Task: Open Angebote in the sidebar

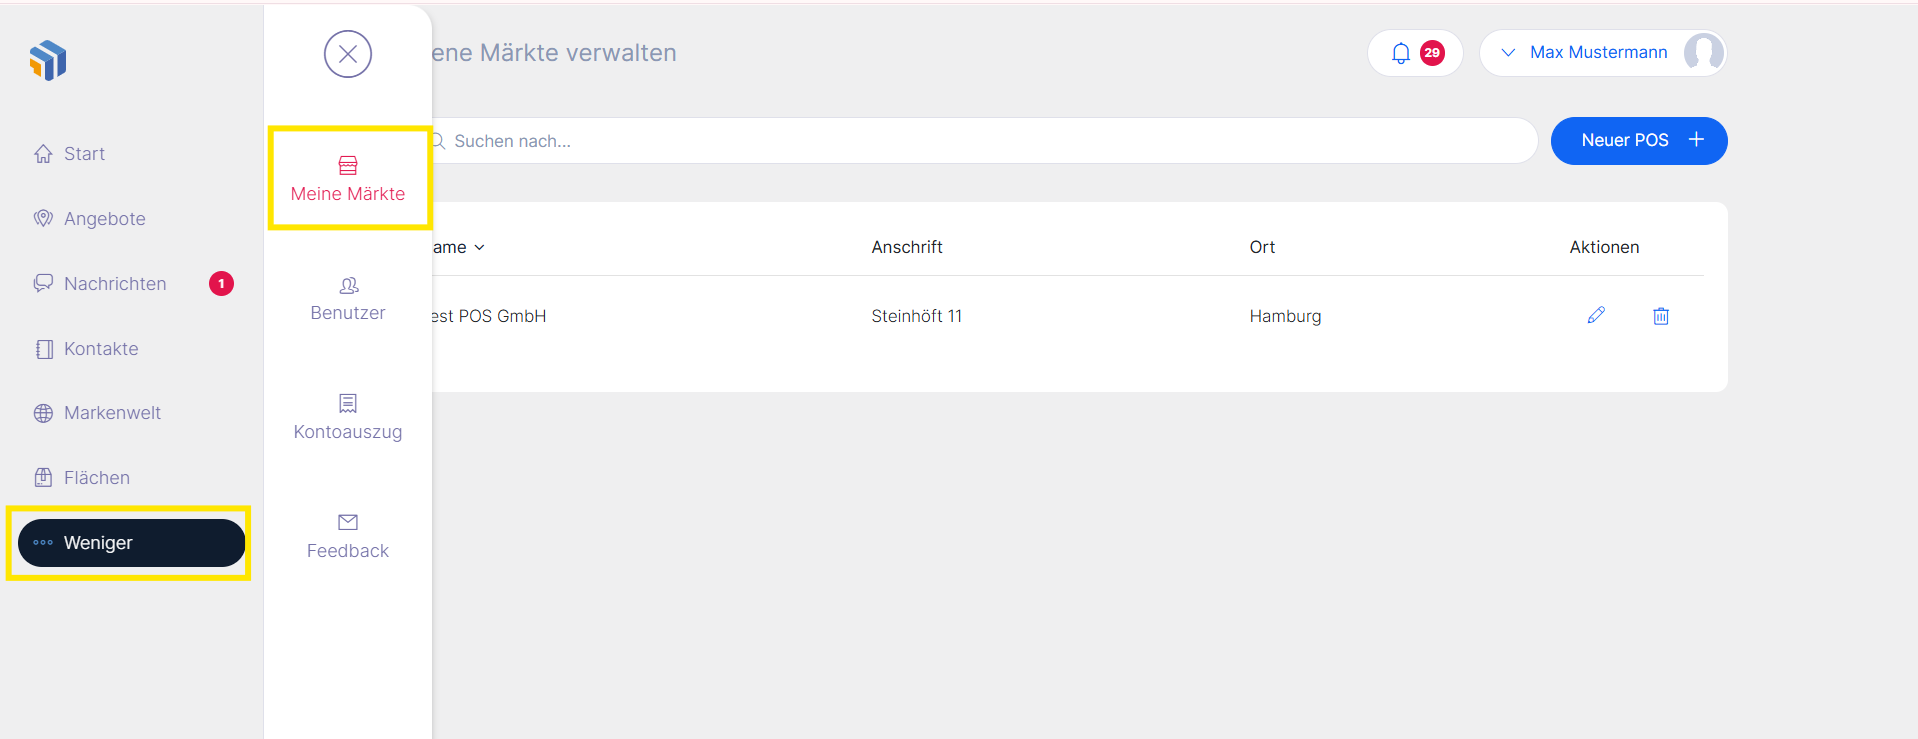Action: (x=104, y=219)
